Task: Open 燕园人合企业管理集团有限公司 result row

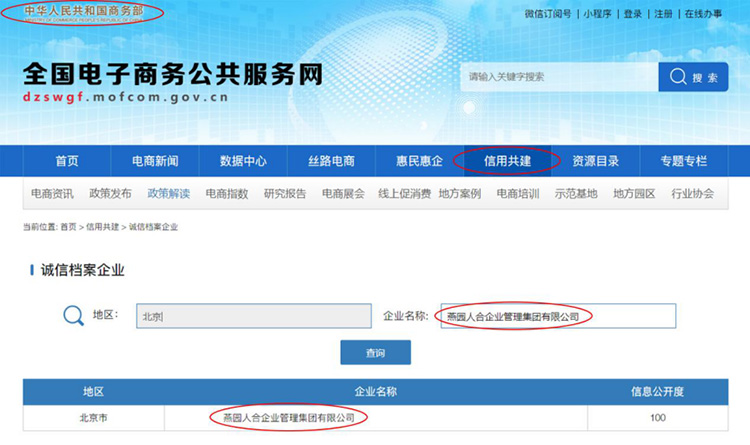Action: tap(289, 418)
